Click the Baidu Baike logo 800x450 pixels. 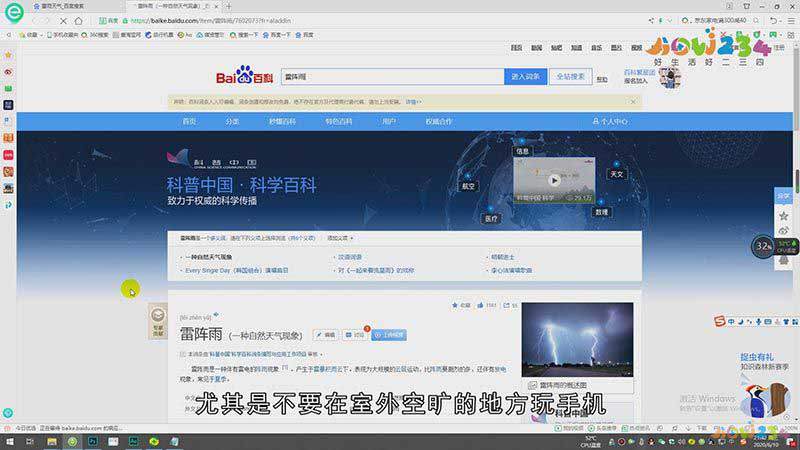coord(244,76)
